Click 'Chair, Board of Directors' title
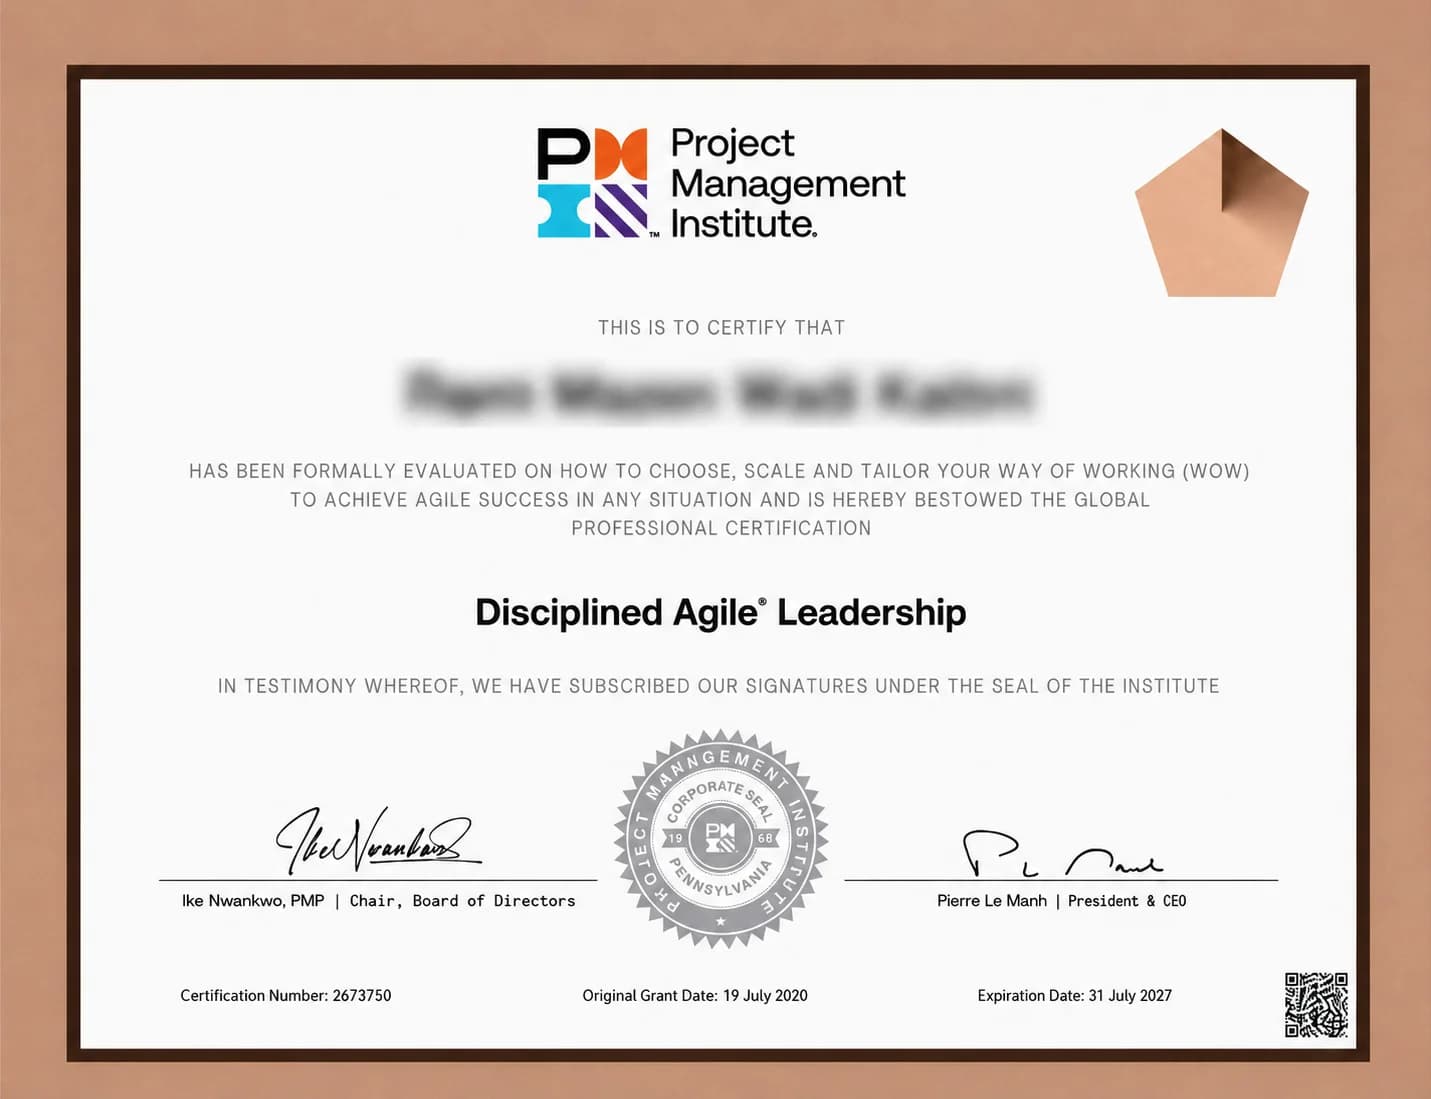Screen dimensions: 1431x1099 click(462, 901)
